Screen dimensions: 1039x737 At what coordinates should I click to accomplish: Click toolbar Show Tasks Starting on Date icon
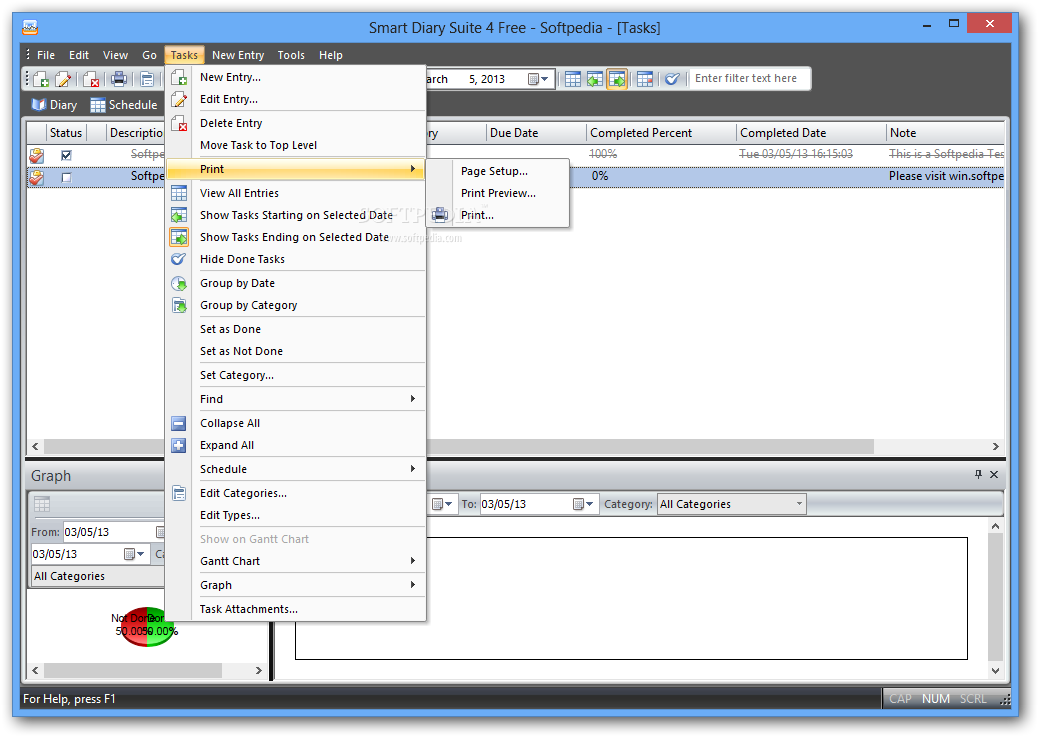tap(595, 80)
